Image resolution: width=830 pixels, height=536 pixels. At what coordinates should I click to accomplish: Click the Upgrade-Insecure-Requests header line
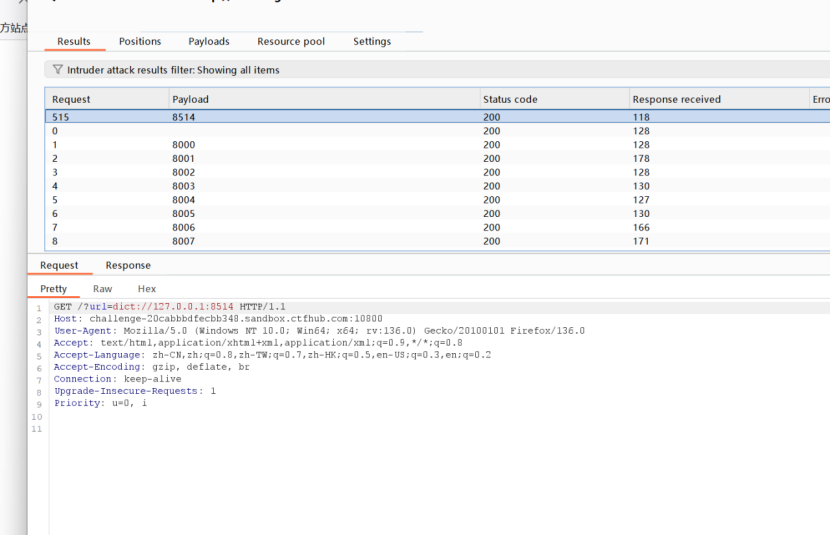pos(135,390)
